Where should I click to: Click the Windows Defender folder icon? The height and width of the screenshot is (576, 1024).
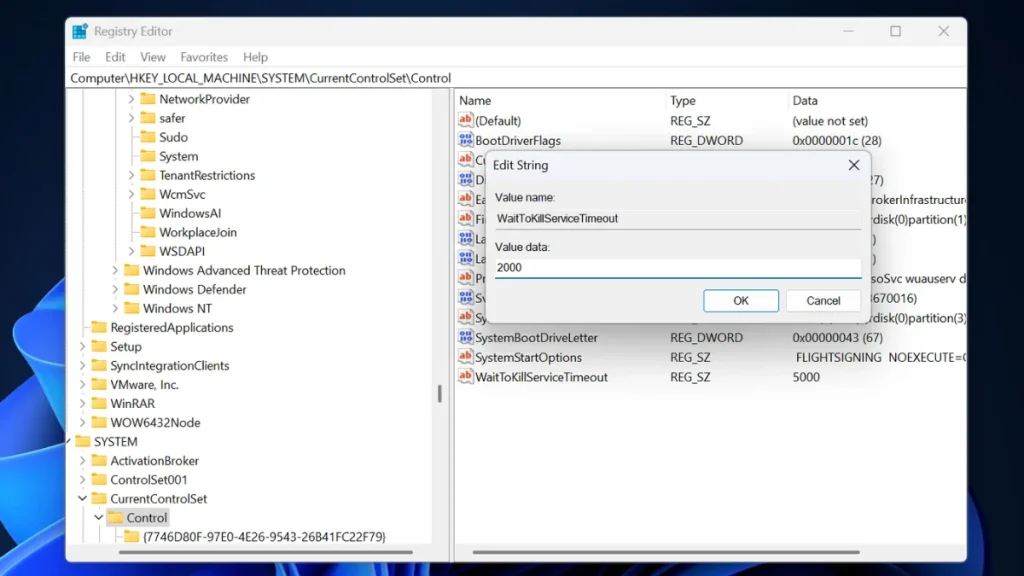[132, 289]
